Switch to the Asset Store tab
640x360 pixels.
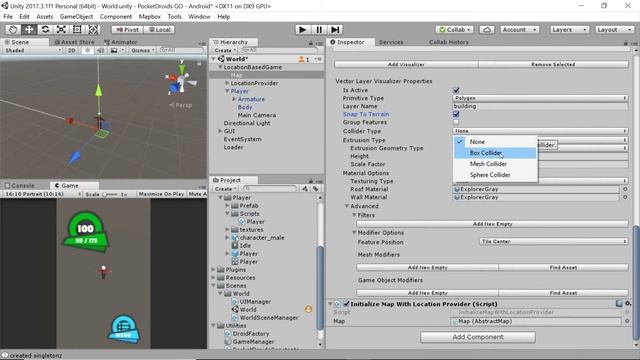[x=75, y=42]
